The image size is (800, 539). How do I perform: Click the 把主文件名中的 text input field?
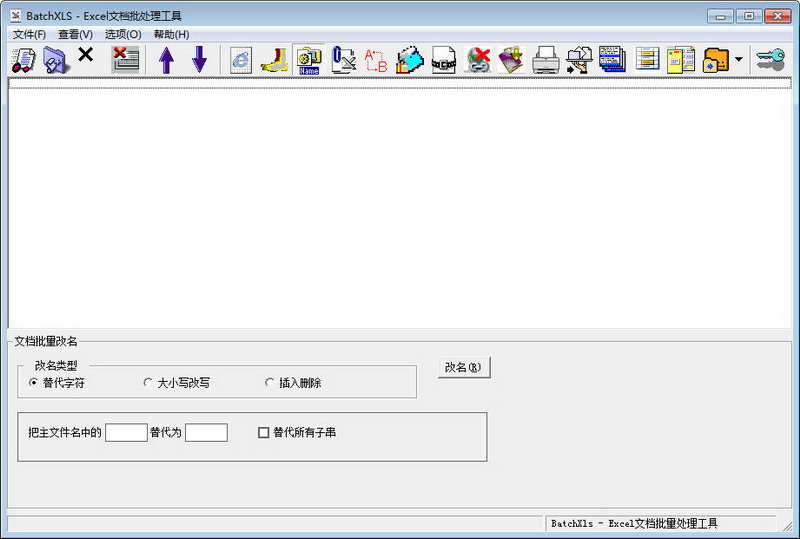126,433
